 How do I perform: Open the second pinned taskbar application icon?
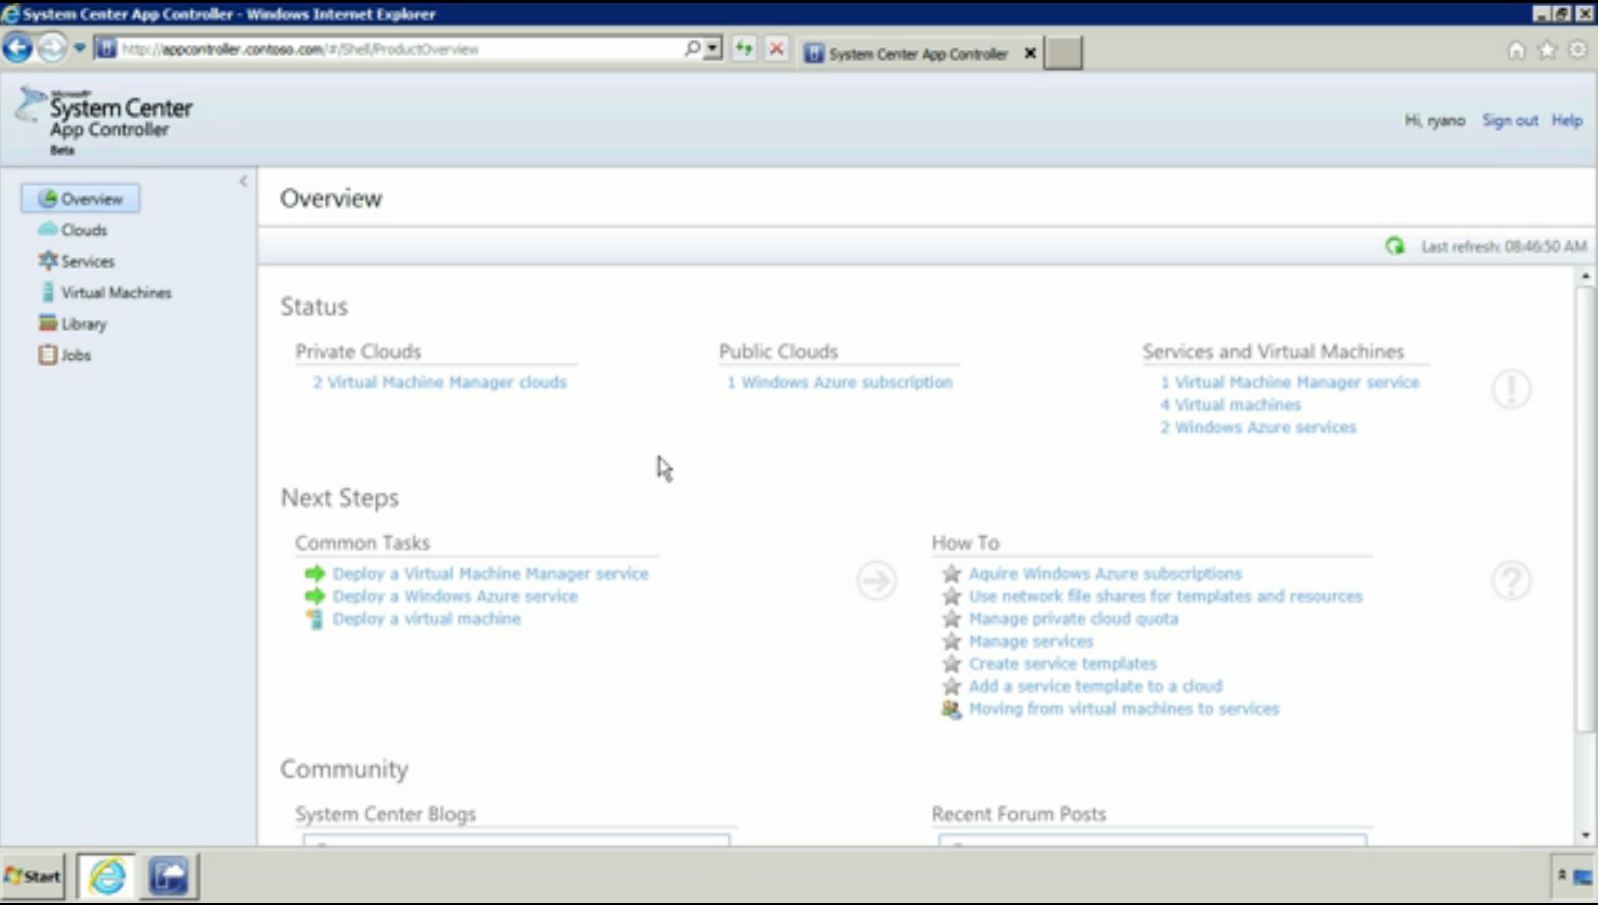coord(169,877)
